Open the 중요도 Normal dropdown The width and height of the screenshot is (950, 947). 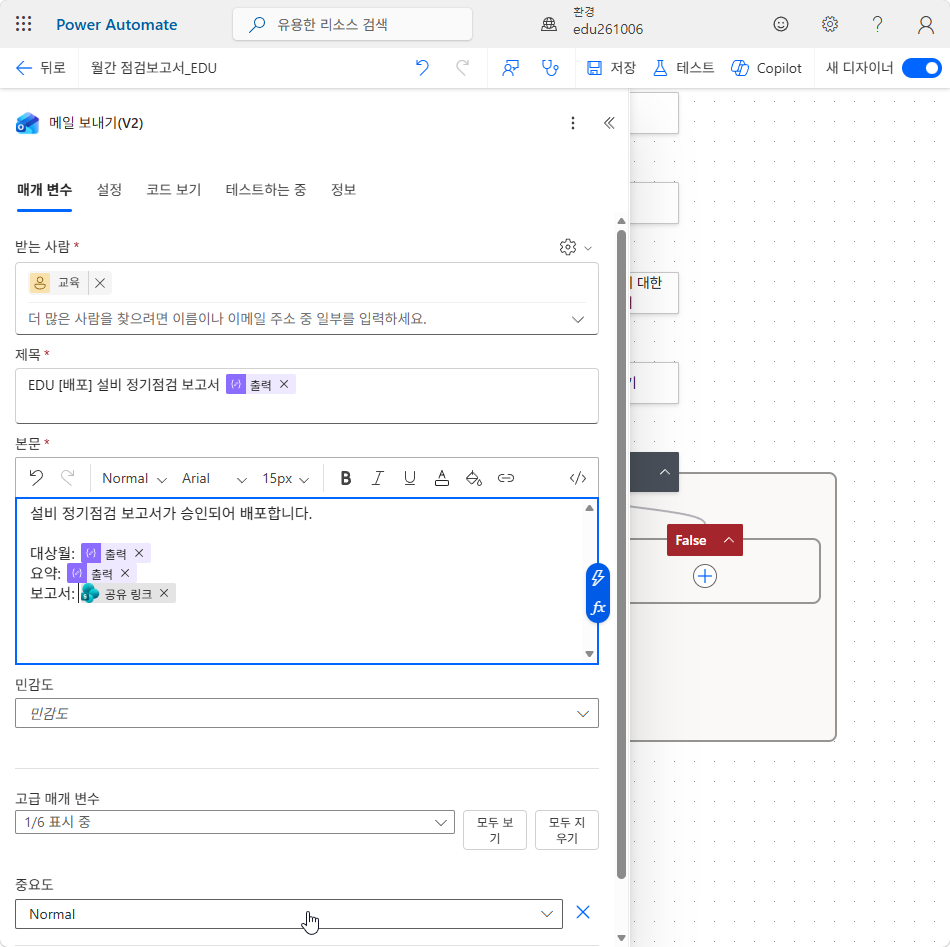click(289, 914)
